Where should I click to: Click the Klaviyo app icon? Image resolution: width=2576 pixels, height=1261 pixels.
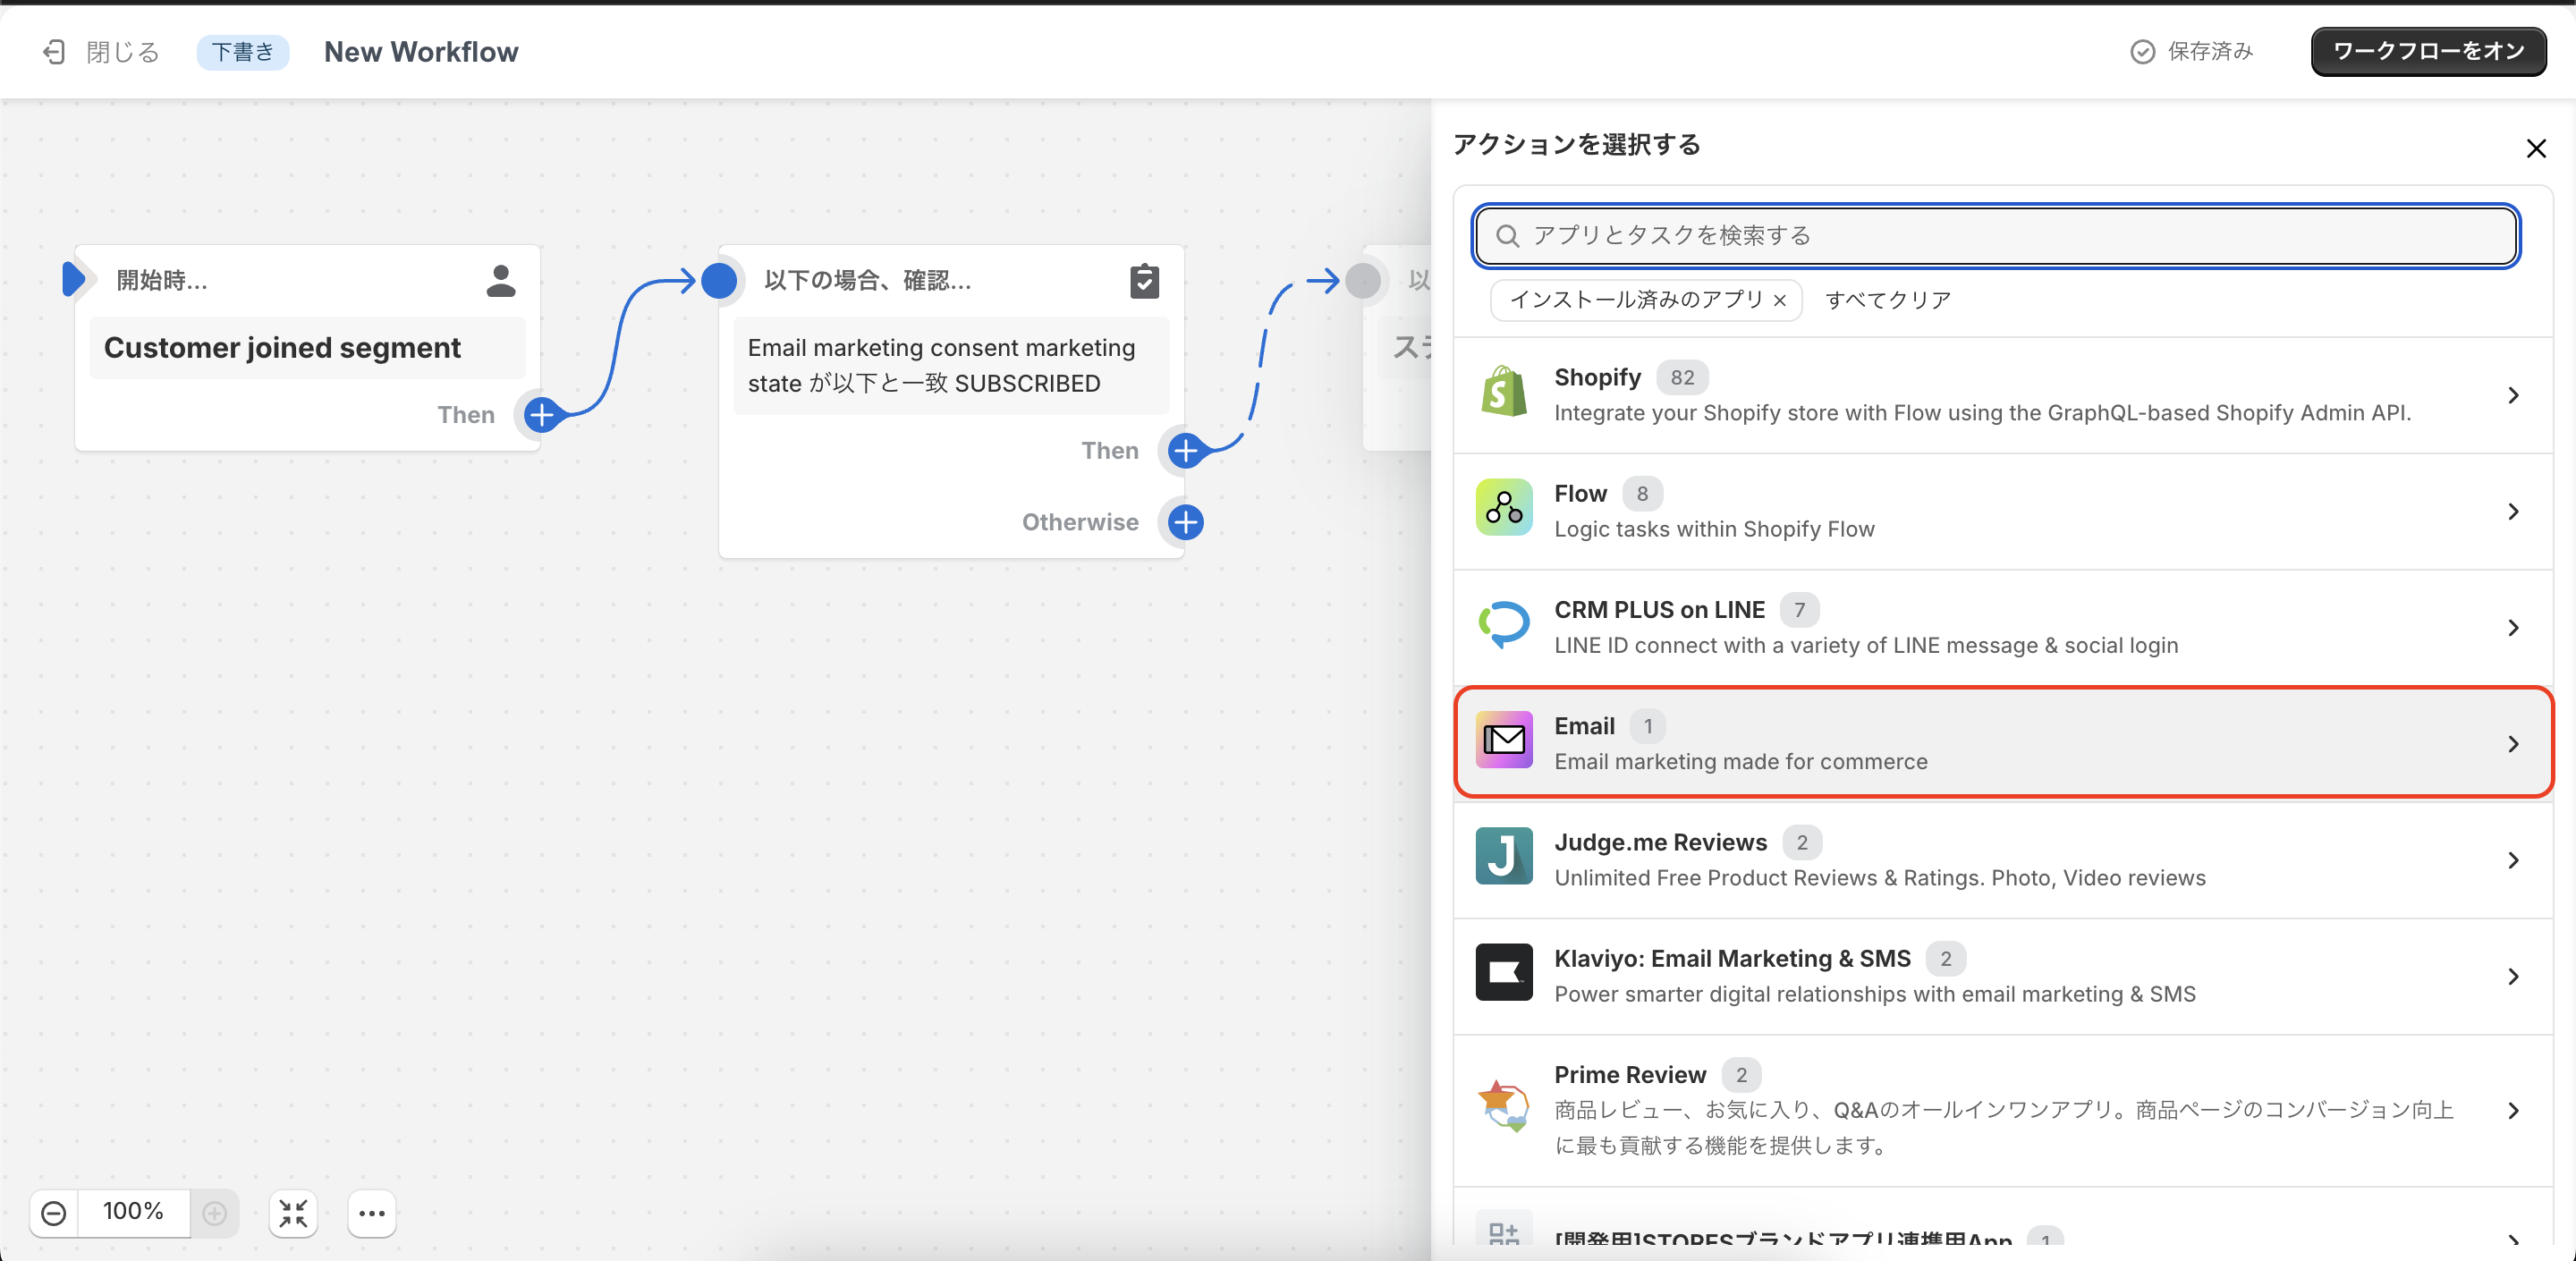coord(1503,973)
